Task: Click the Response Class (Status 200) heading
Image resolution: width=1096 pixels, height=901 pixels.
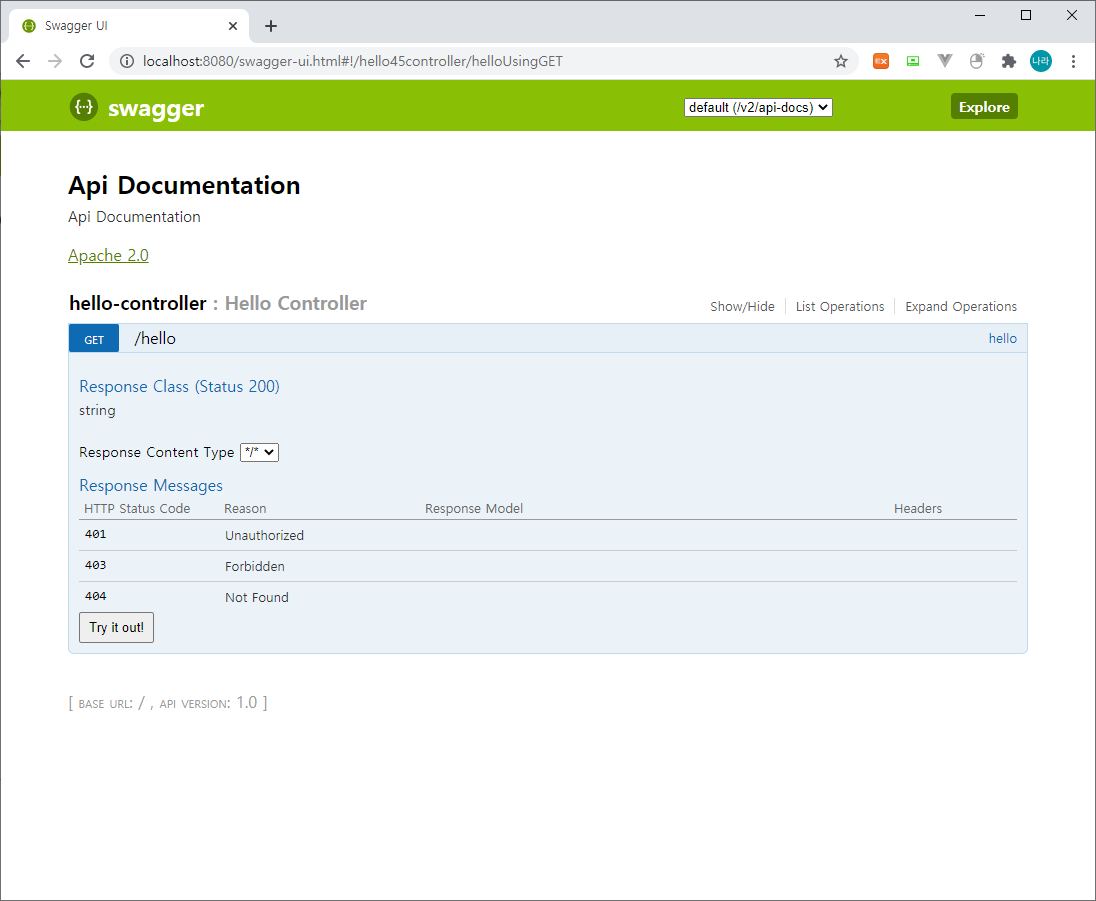Action: tap(179, 387)
